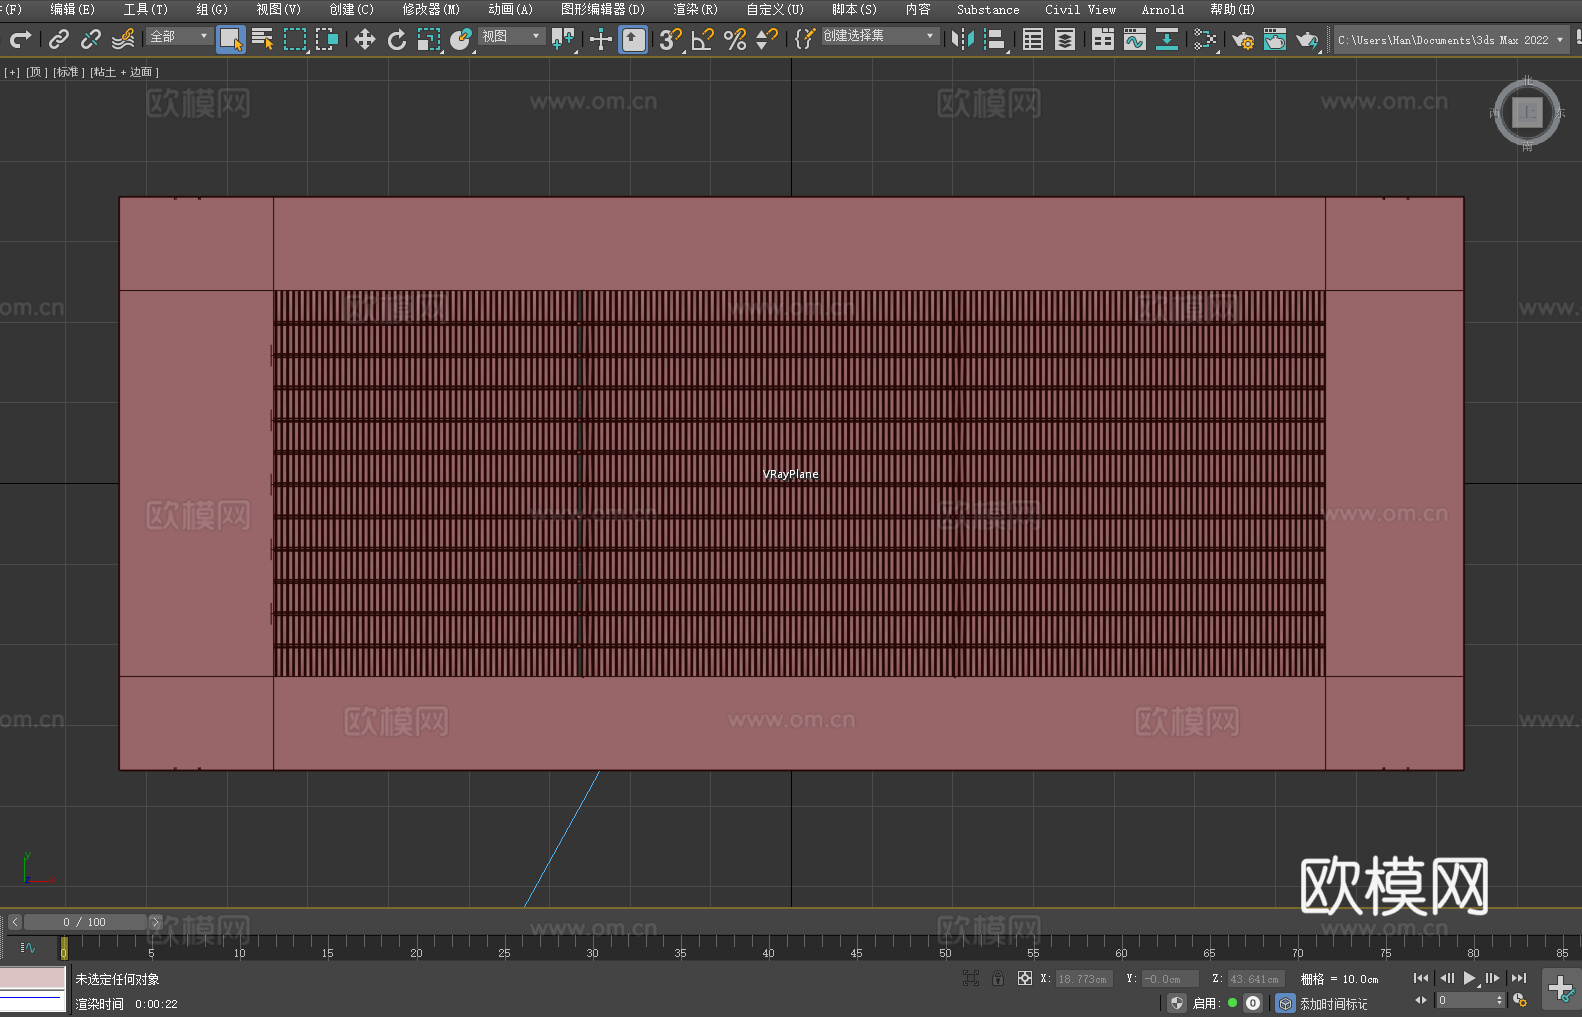Open the 工具(T) menu
This screenshot has height=1017, width=1582.
146,9
